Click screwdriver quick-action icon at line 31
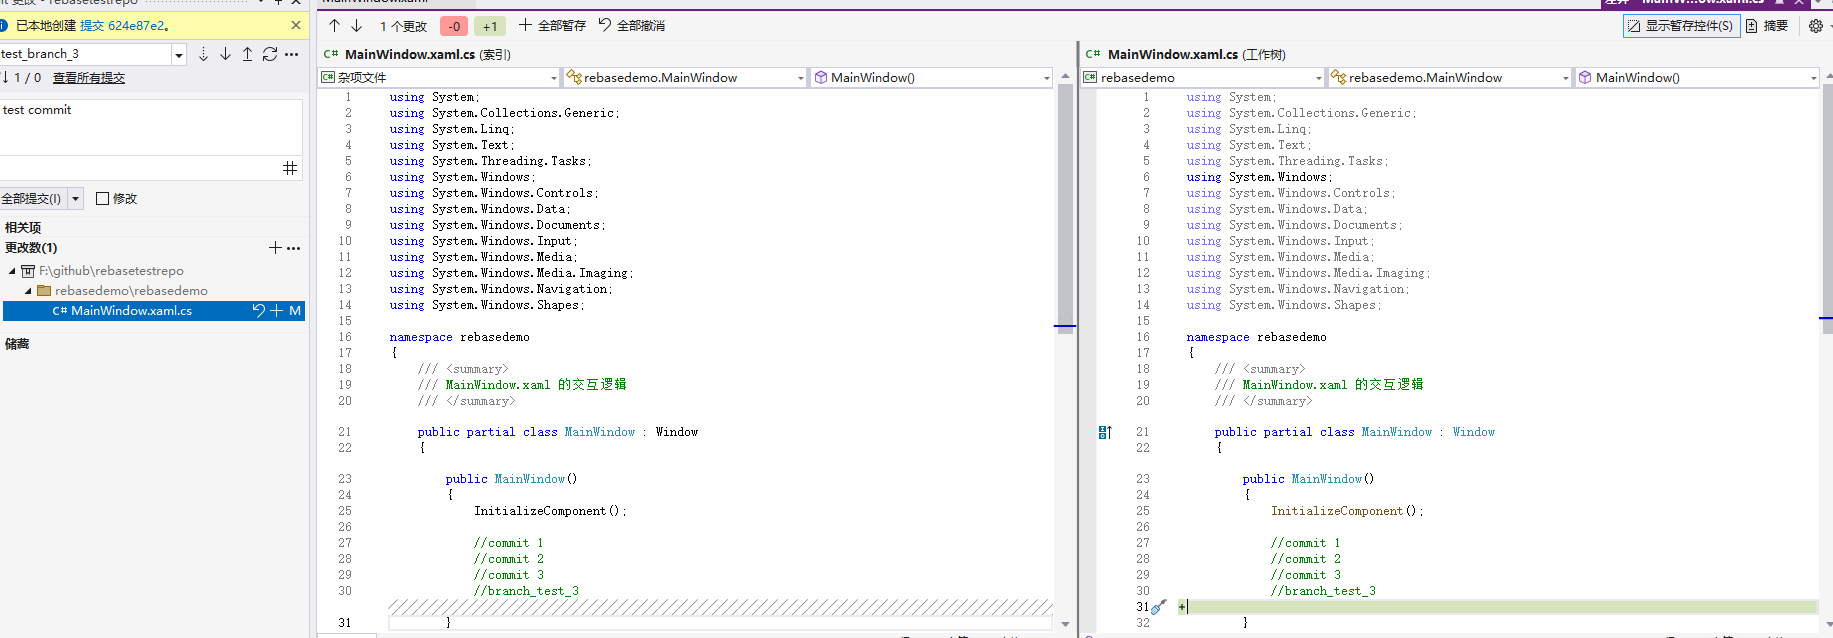Screen dimensions: 1833x638 [1159, 607]
